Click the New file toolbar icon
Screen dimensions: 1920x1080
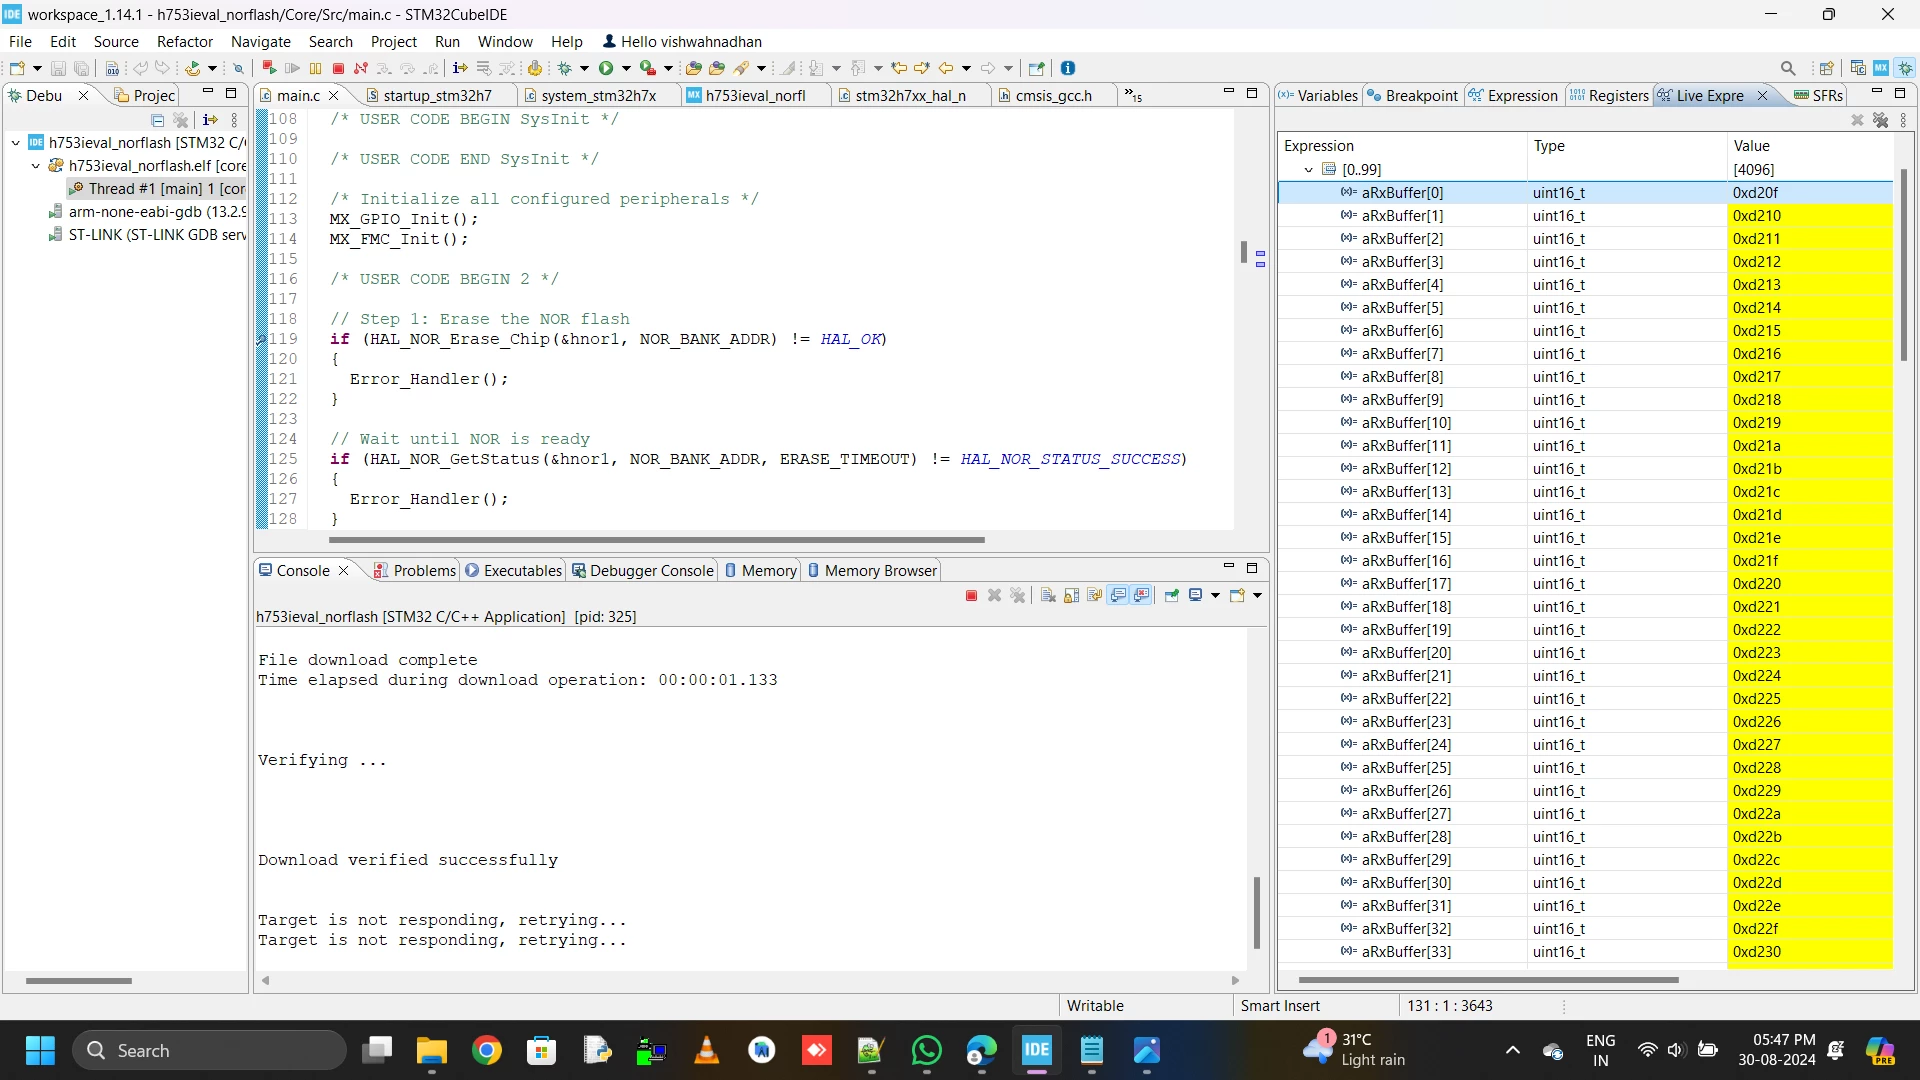point(17,68)
